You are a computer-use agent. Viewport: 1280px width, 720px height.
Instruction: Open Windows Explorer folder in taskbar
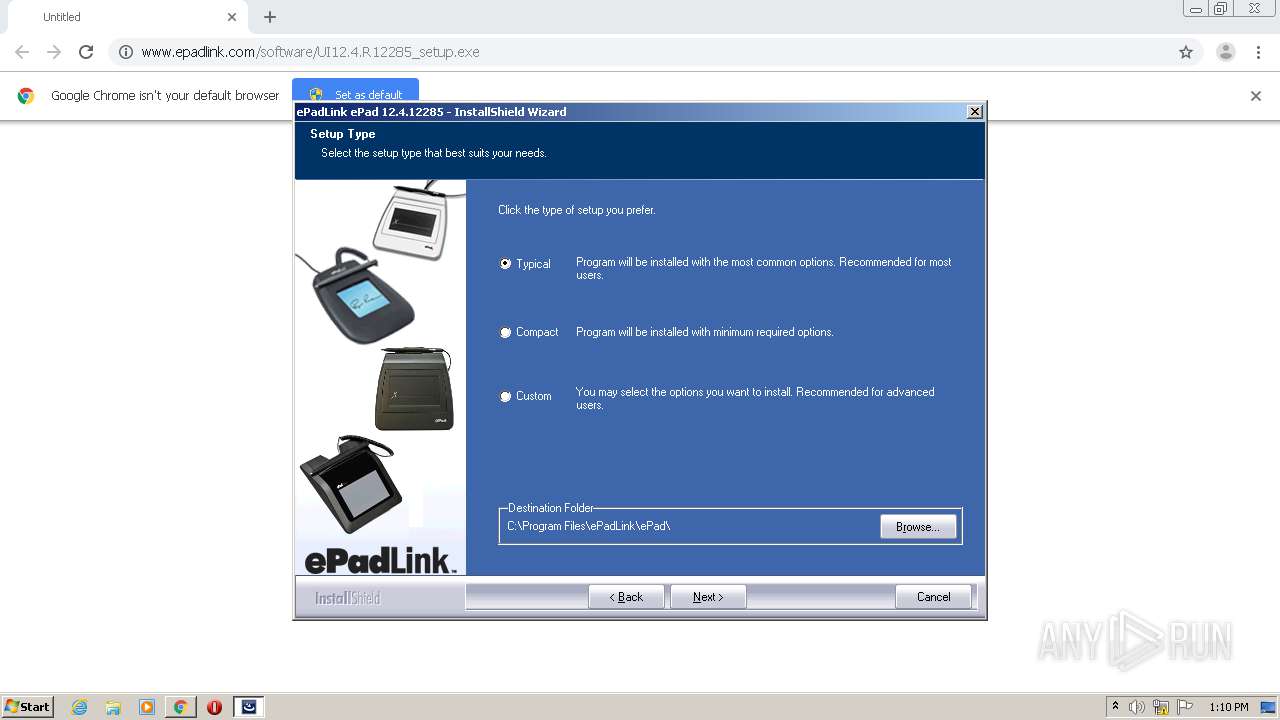[113, 707]
